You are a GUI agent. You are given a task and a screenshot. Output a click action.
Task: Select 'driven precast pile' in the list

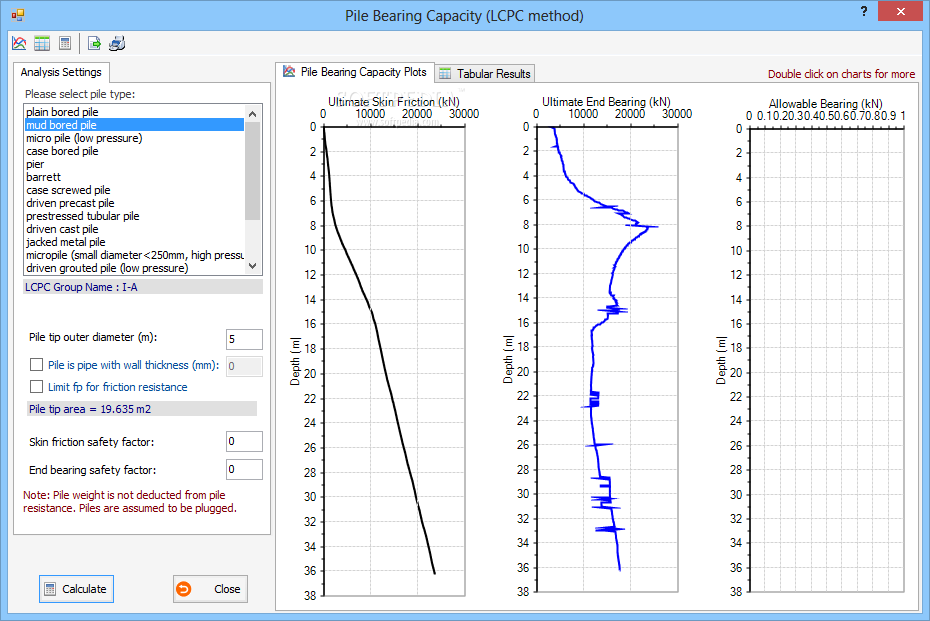tap(134, 203)
